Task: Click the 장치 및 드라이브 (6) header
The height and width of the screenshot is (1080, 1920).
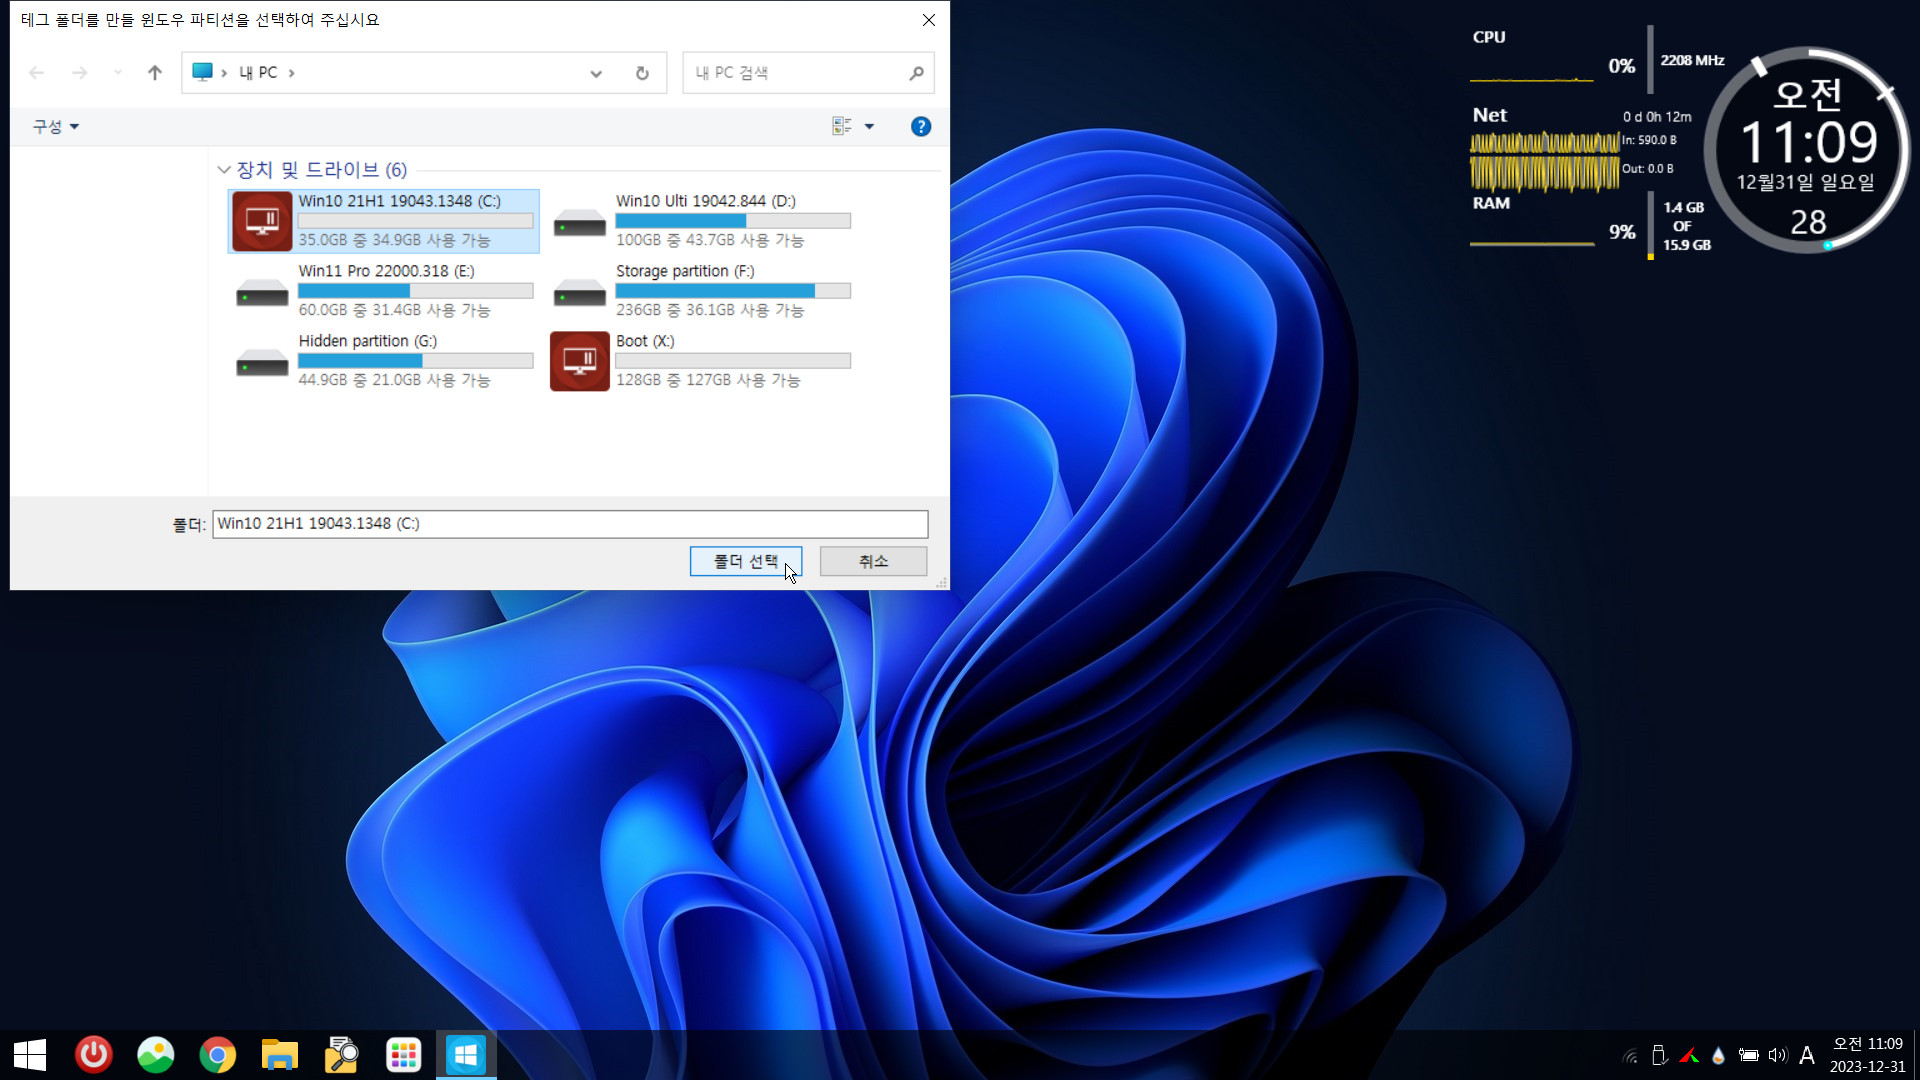Action: pos(321,170)
